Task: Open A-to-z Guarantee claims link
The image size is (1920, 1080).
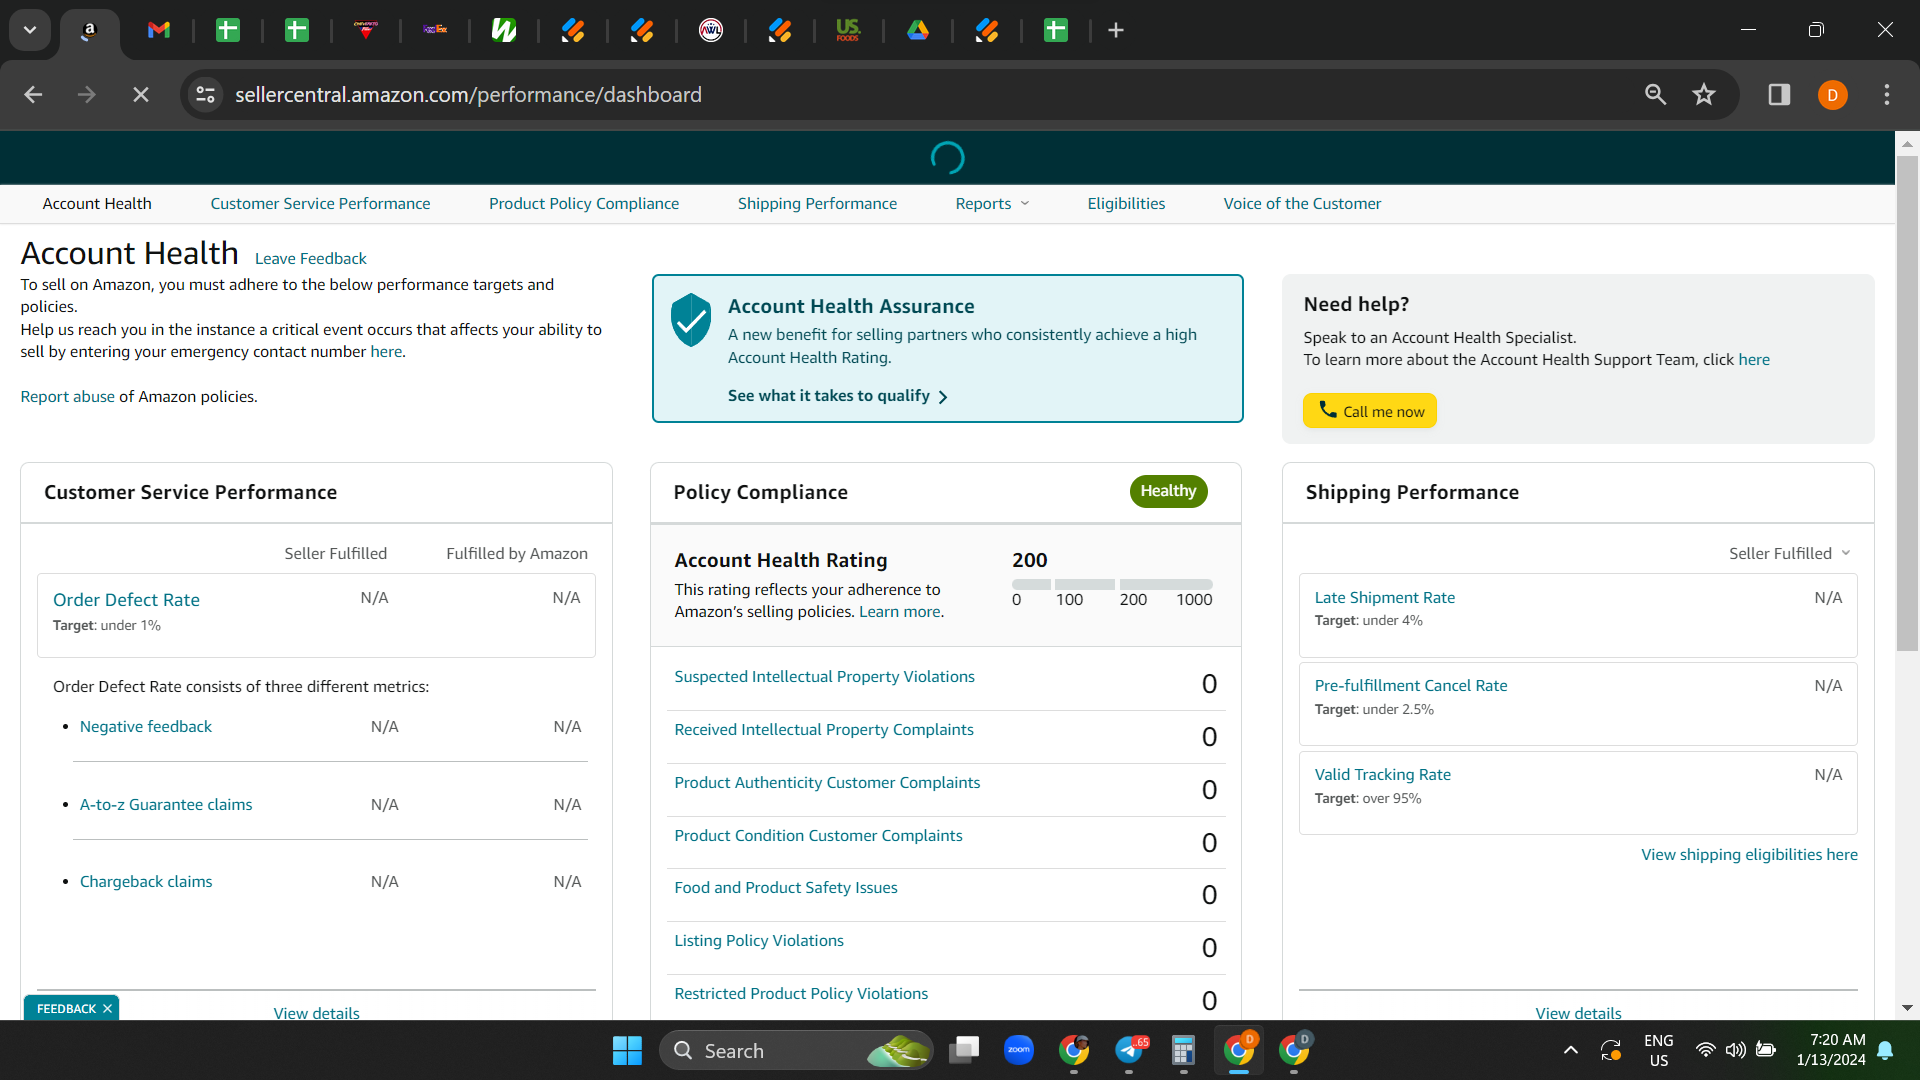Action: click(166, 804)
